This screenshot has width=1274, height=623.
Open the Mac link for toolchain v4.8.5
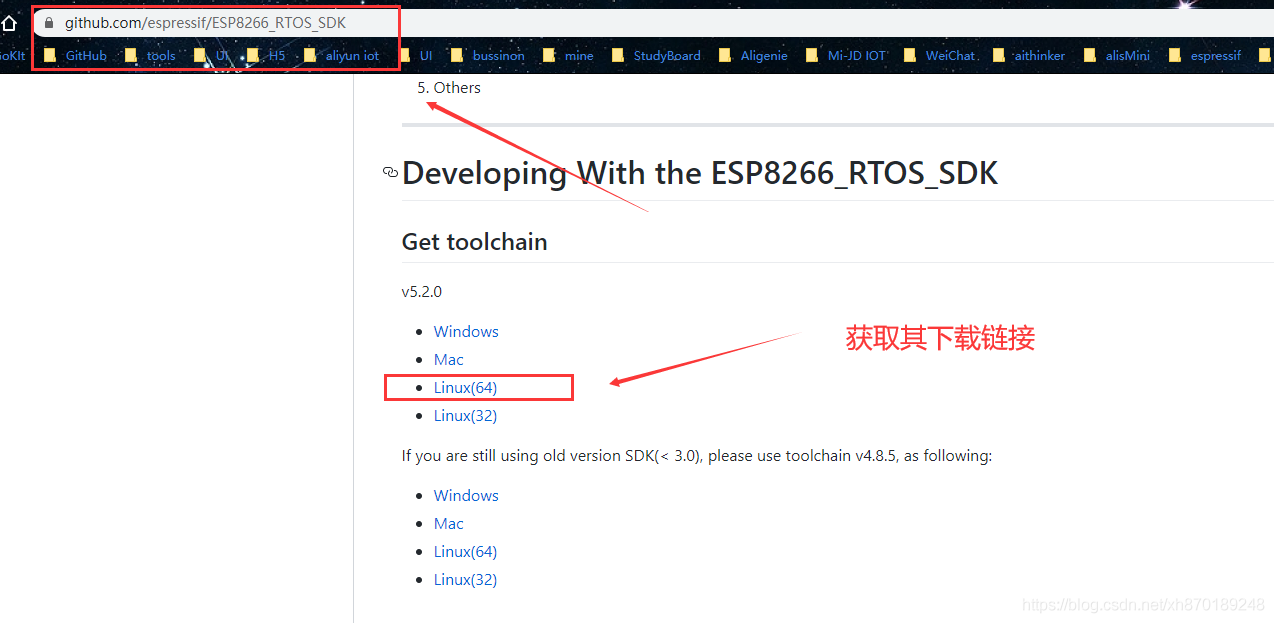click(x=449, y=524)
